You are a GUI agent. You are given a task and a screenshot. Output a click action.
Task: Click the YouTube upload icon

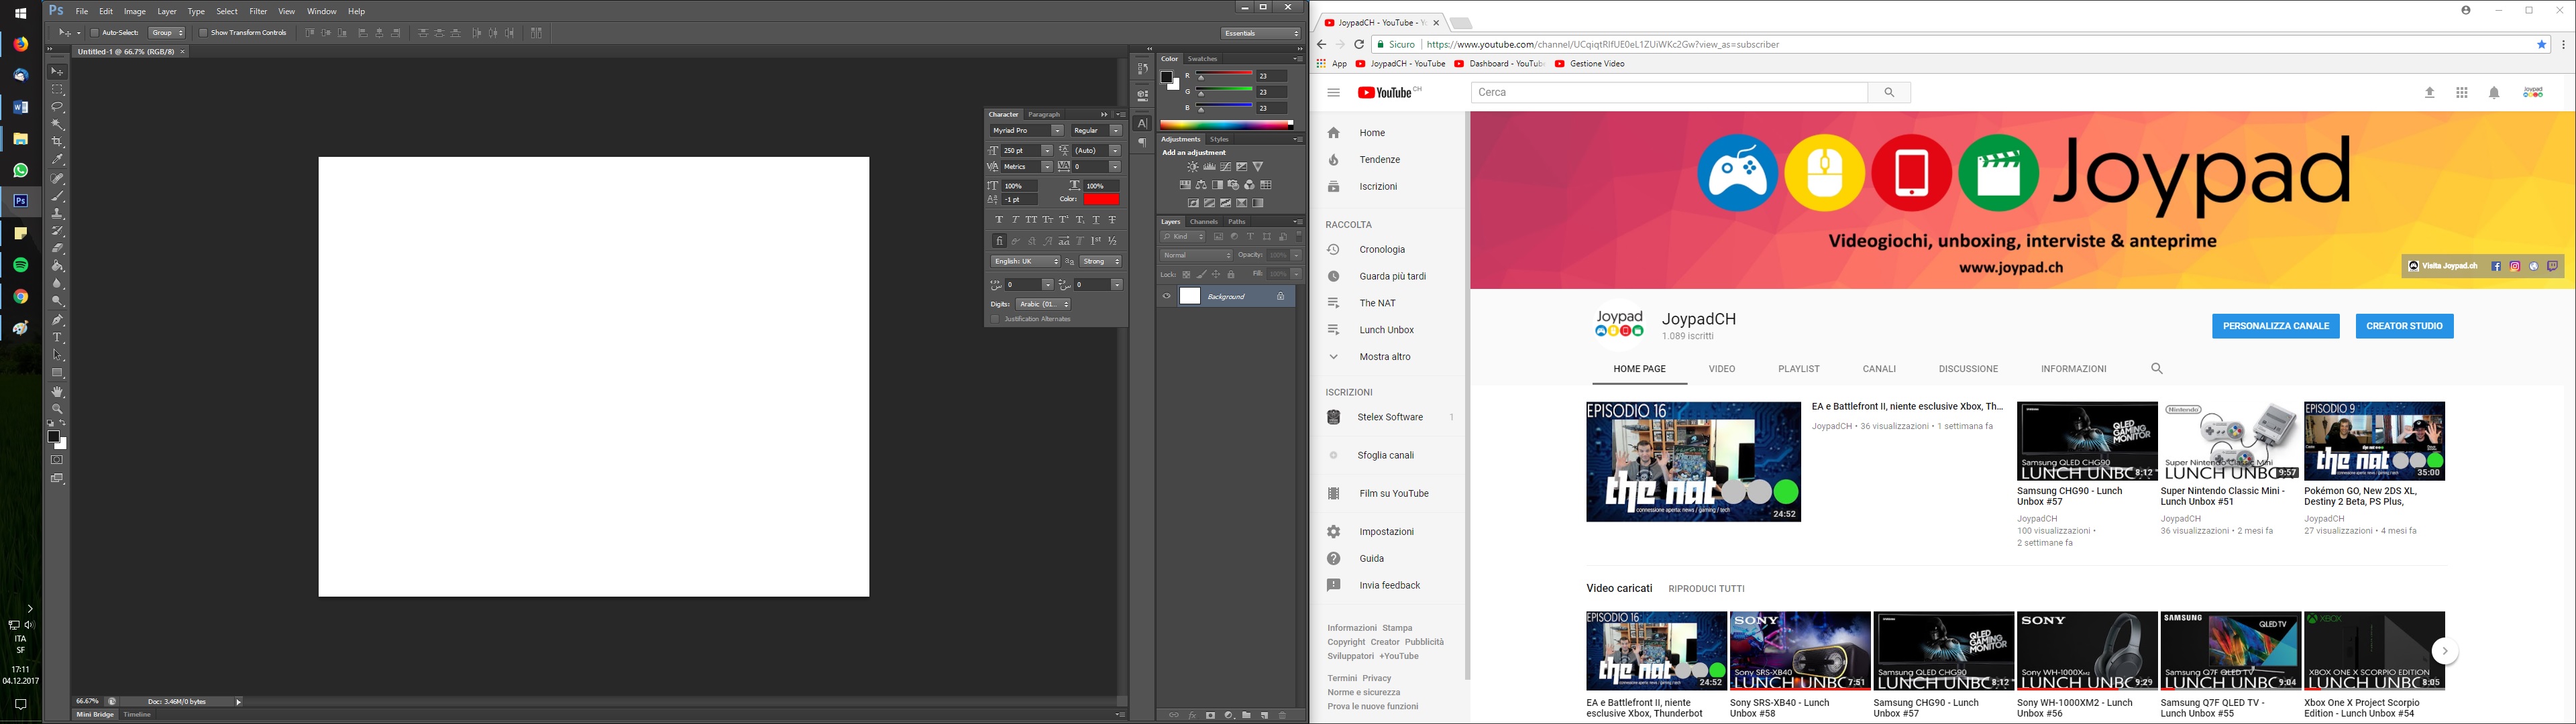(x=2430, y=93)
